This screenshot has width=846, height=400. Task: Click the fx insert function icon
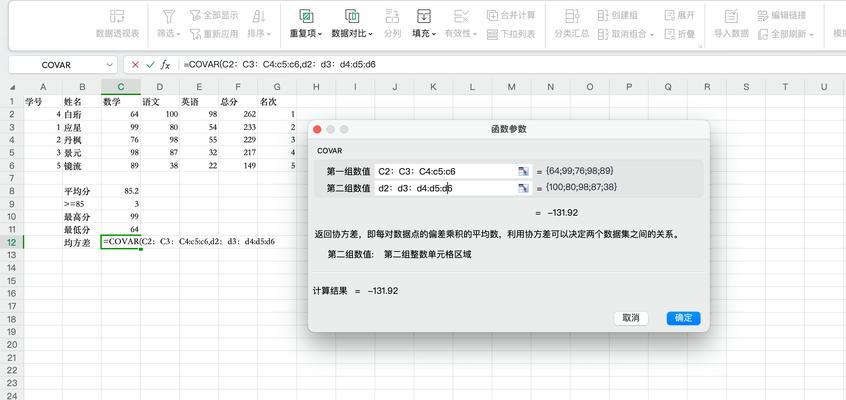(166, 65)
